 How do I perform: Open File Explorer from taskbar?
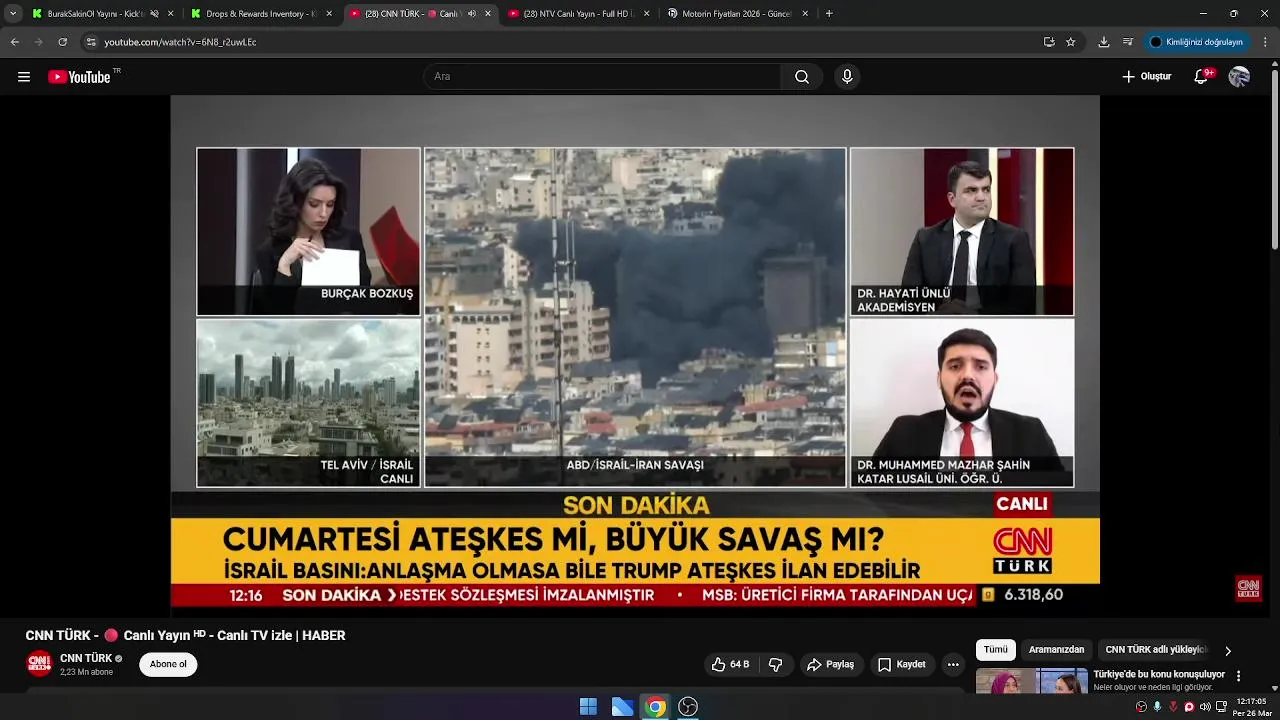(x=622, y=707)
